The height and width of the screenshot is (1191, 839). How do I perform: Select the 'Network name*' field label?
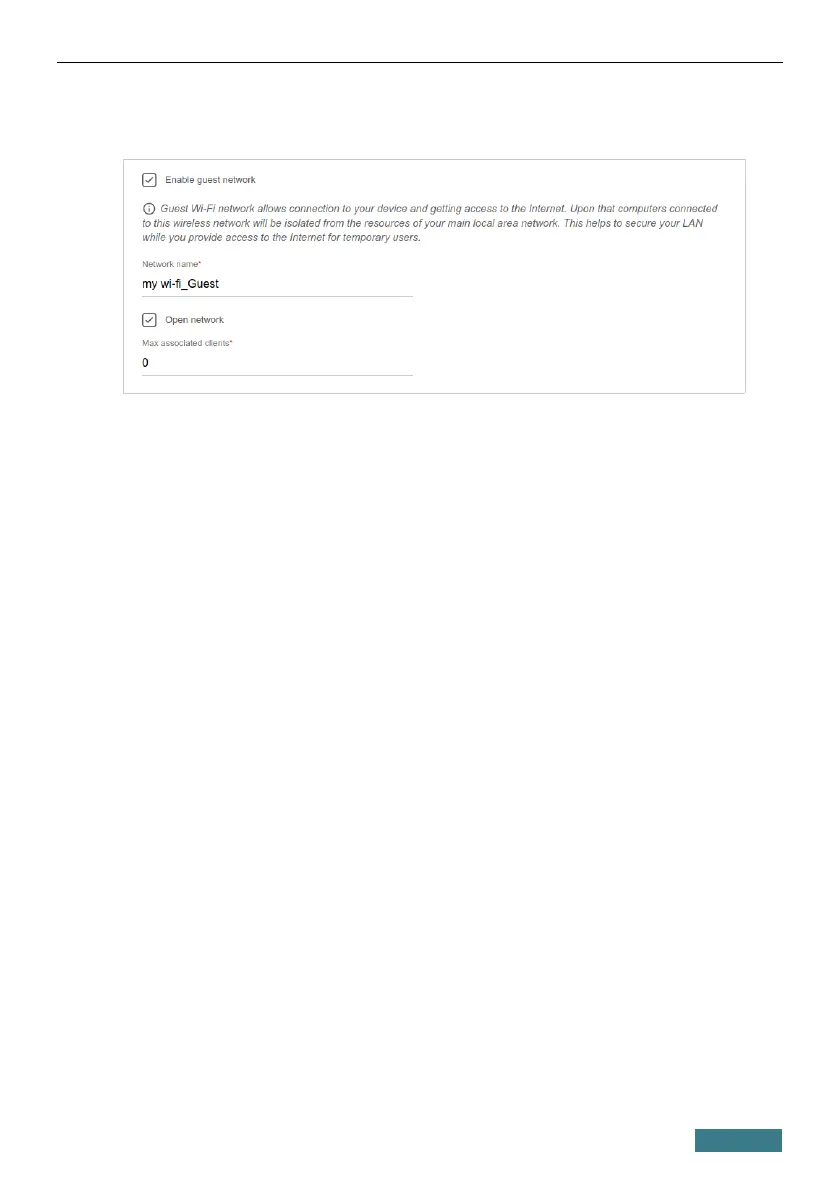[172, 264]
